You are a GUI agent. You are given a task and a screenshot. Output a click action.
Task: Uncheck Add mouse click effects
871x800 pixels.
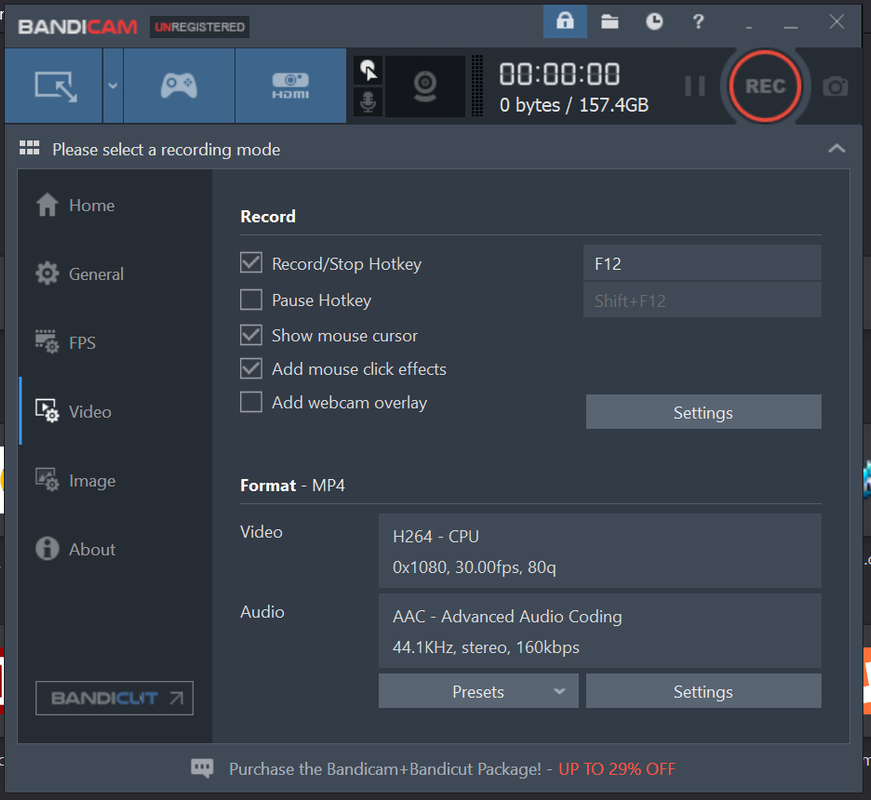(x=251, y=368)
